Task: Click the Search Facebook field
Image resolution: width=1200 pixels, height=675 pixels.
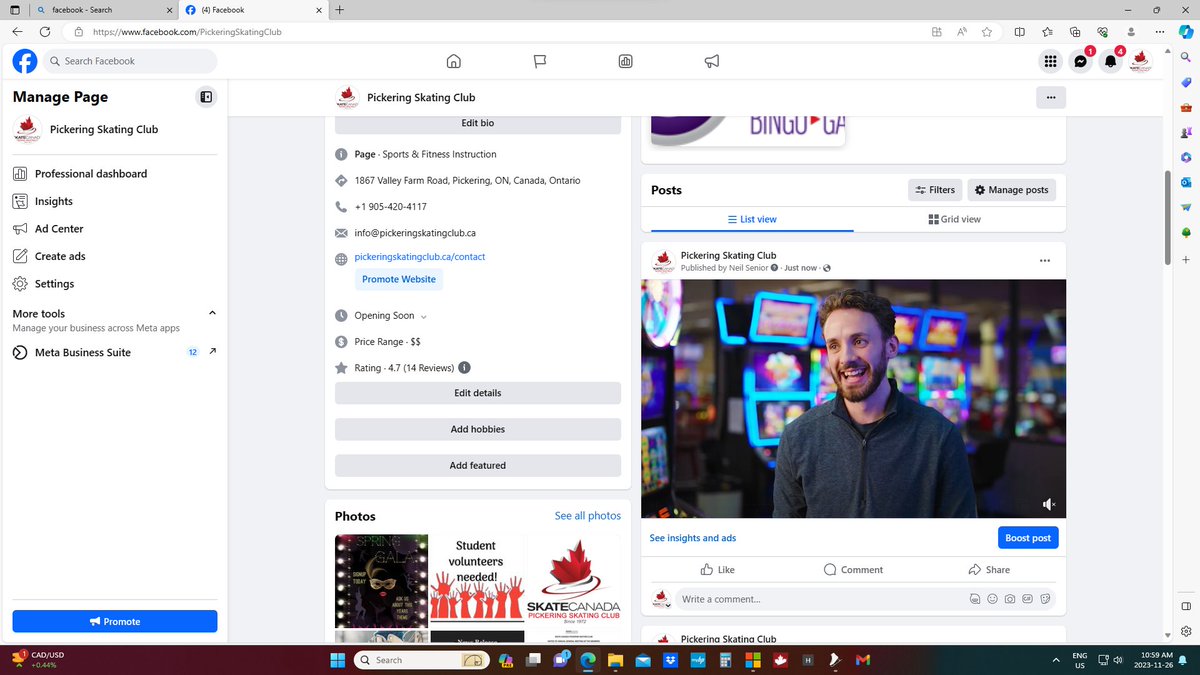Action: click(x=130, y=61)
